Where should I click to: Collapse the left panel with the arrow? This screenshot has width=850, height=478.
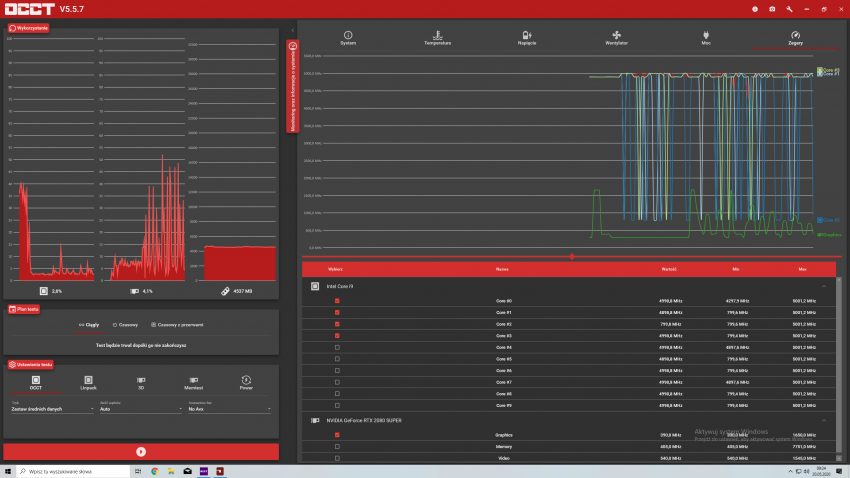point(293,30)
